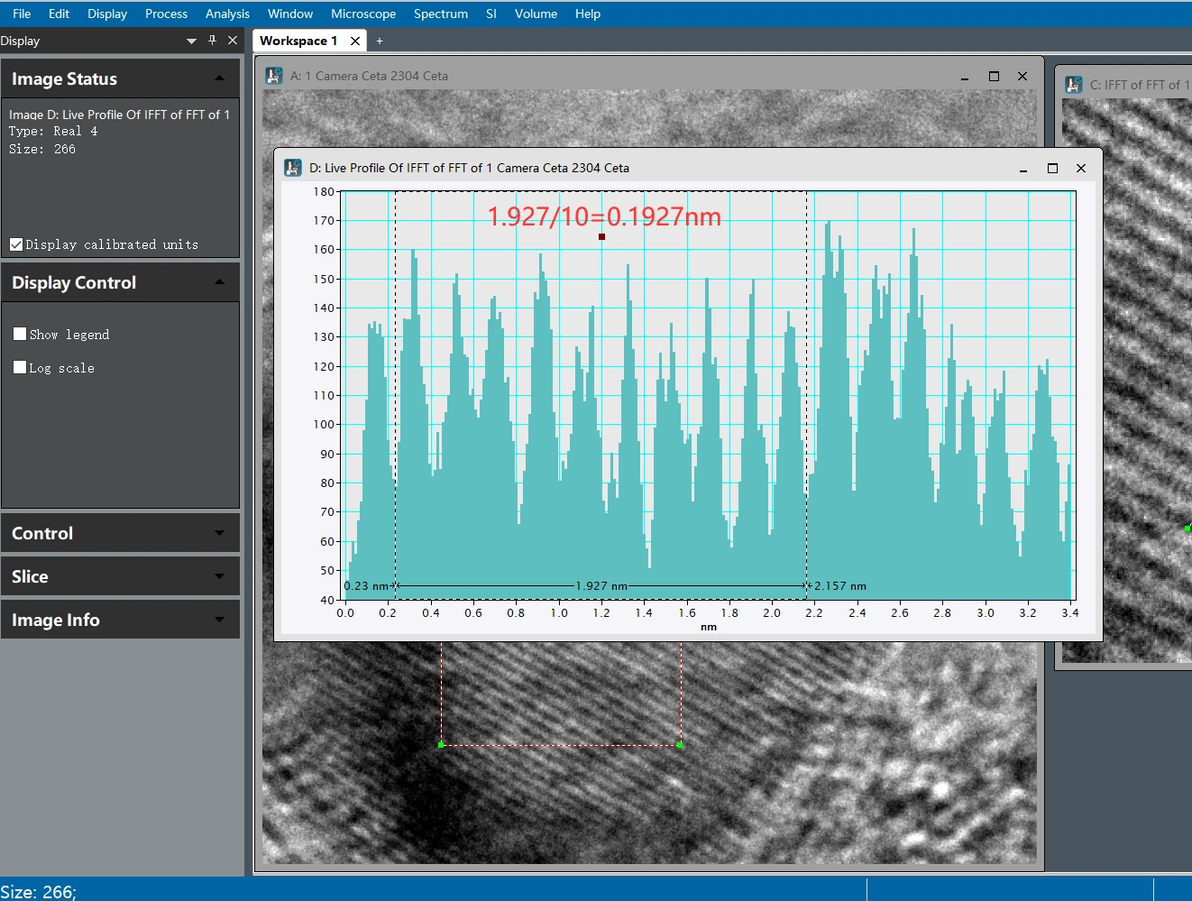1192x901 pixels.
Task: Add a new workspace with the plus icon
Action: point(379,41)
